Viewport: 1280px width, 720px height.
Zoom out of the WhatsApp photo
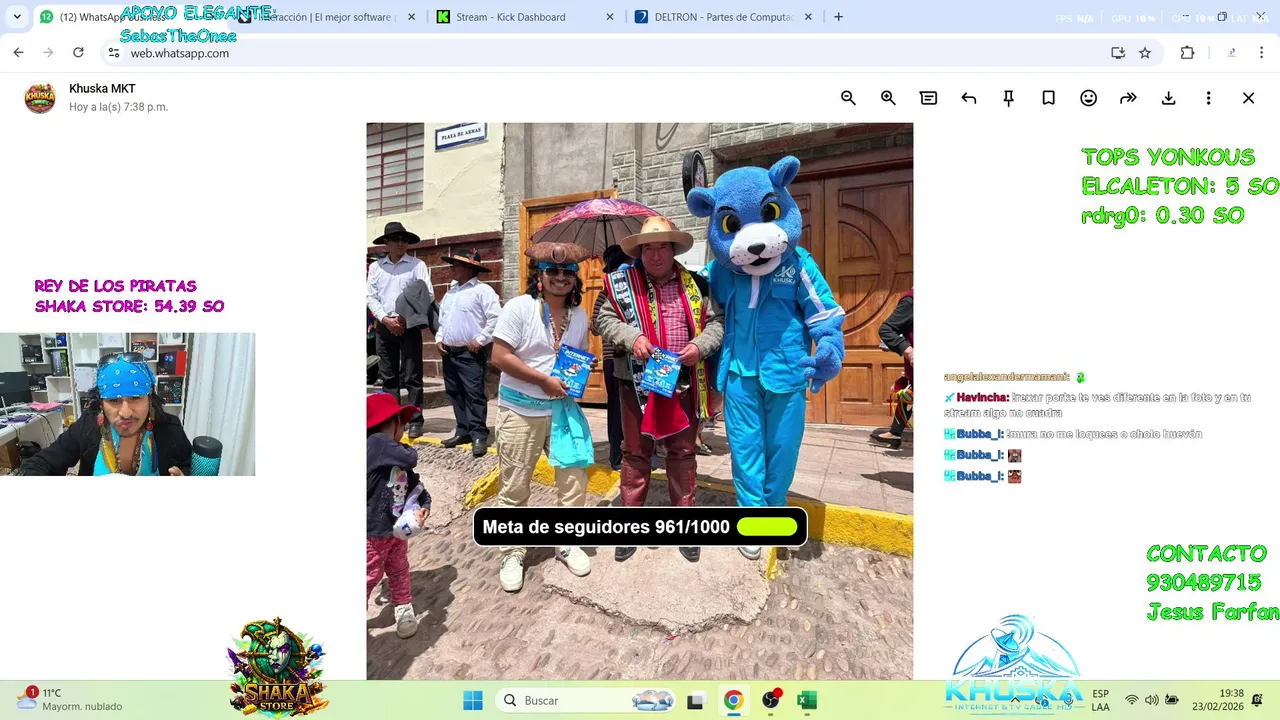848,98
